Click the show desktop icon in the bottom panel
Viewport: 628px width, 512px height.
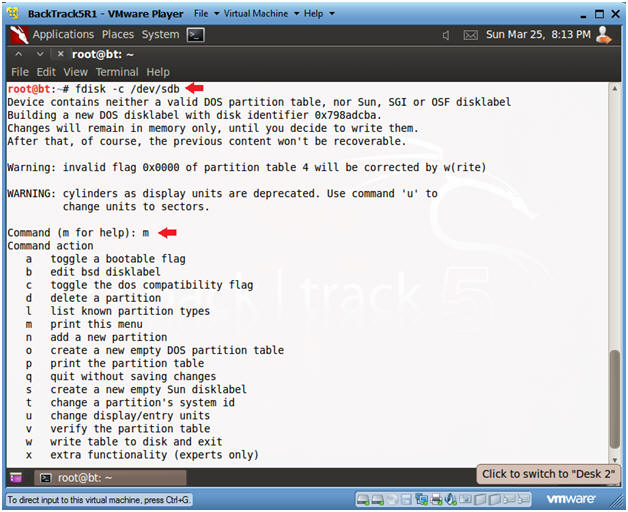(16, 478)
